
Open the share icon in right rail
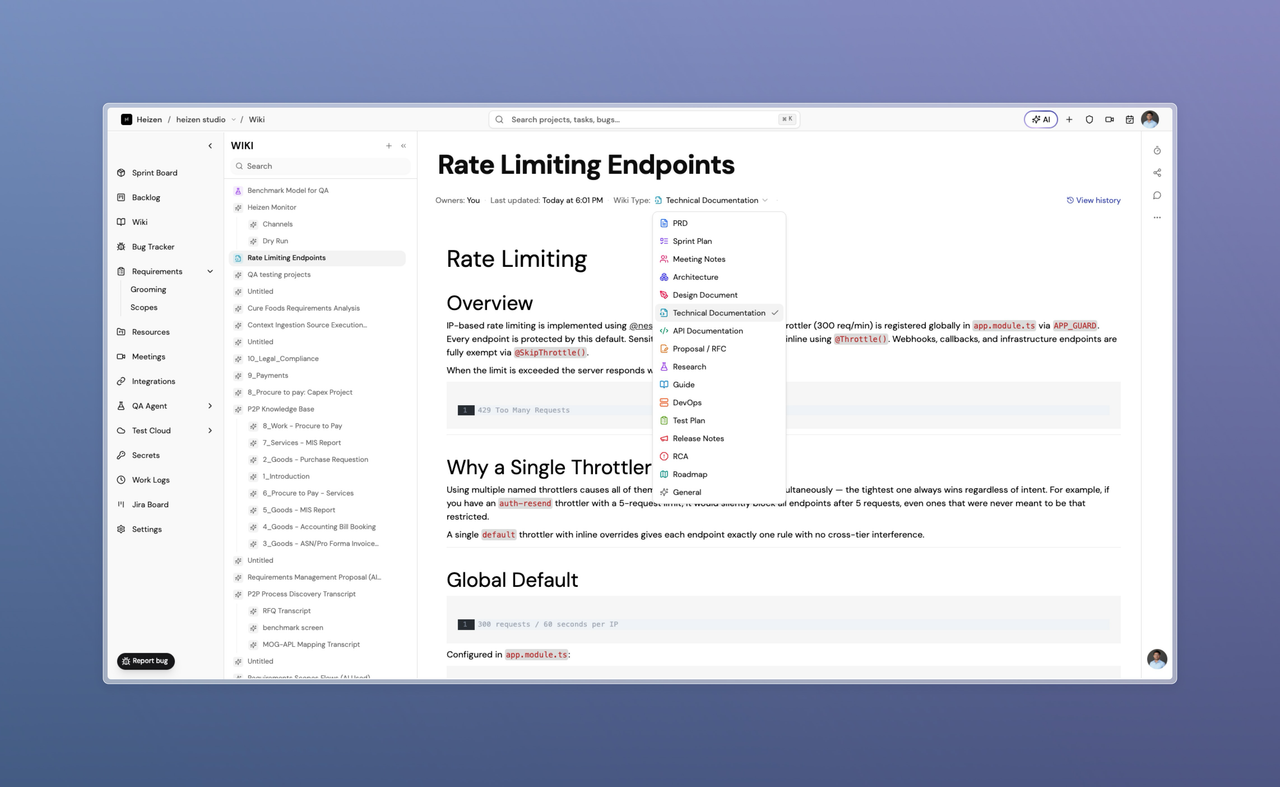click(1157, 173)
